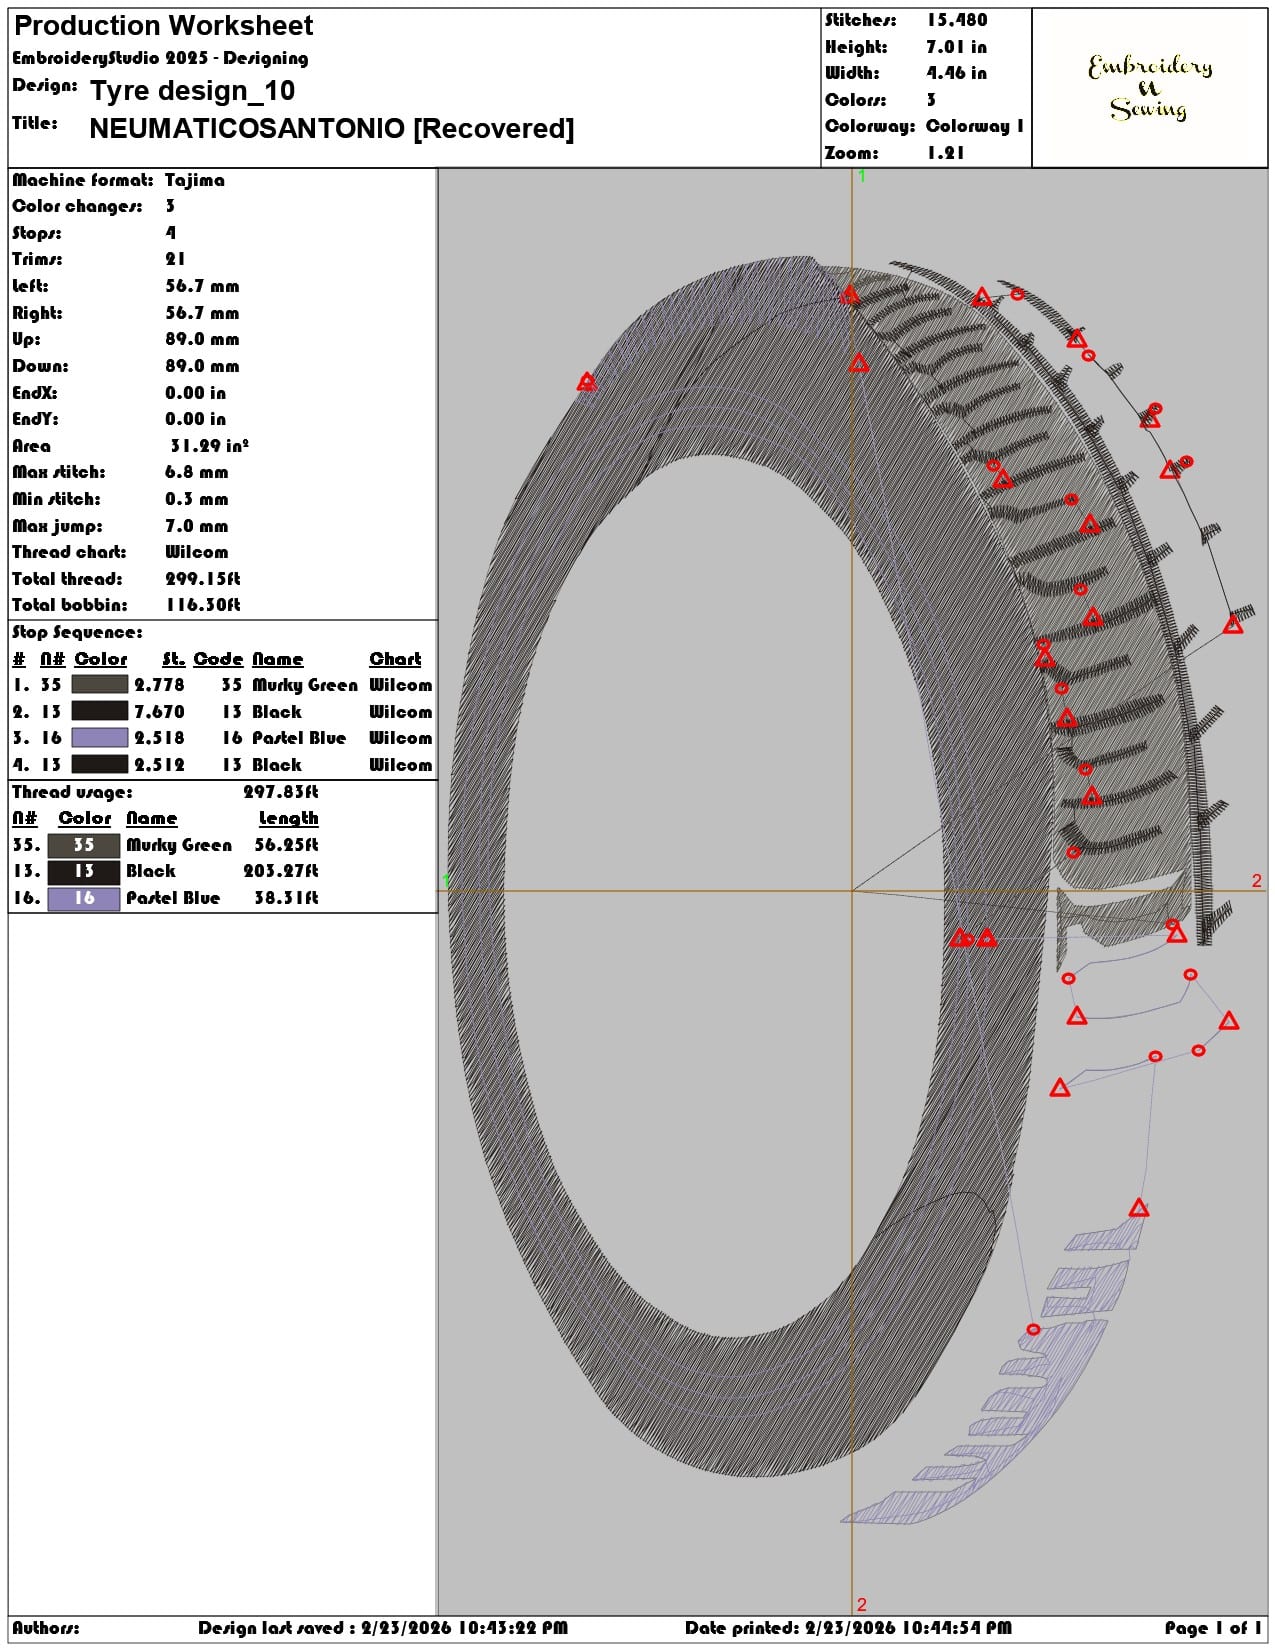Image resolution: width=1275 pixels, height=1650 pixels.
Task: Click max jump value '7.0 mm'
Action: [x=197, y=526]
